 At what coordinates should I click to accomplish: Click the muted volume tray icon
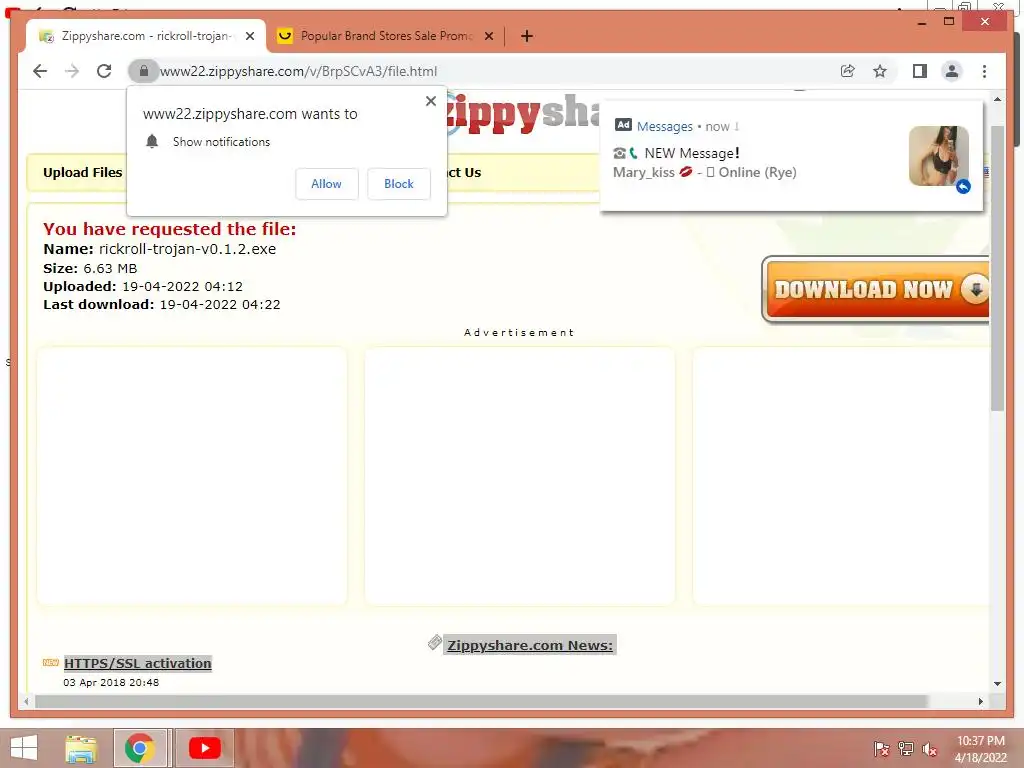930,749
